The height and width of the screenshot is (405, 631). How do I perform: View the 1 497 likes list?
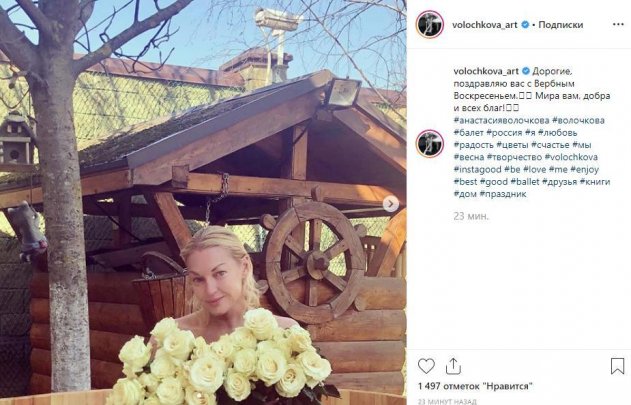[x=475, y=386]
